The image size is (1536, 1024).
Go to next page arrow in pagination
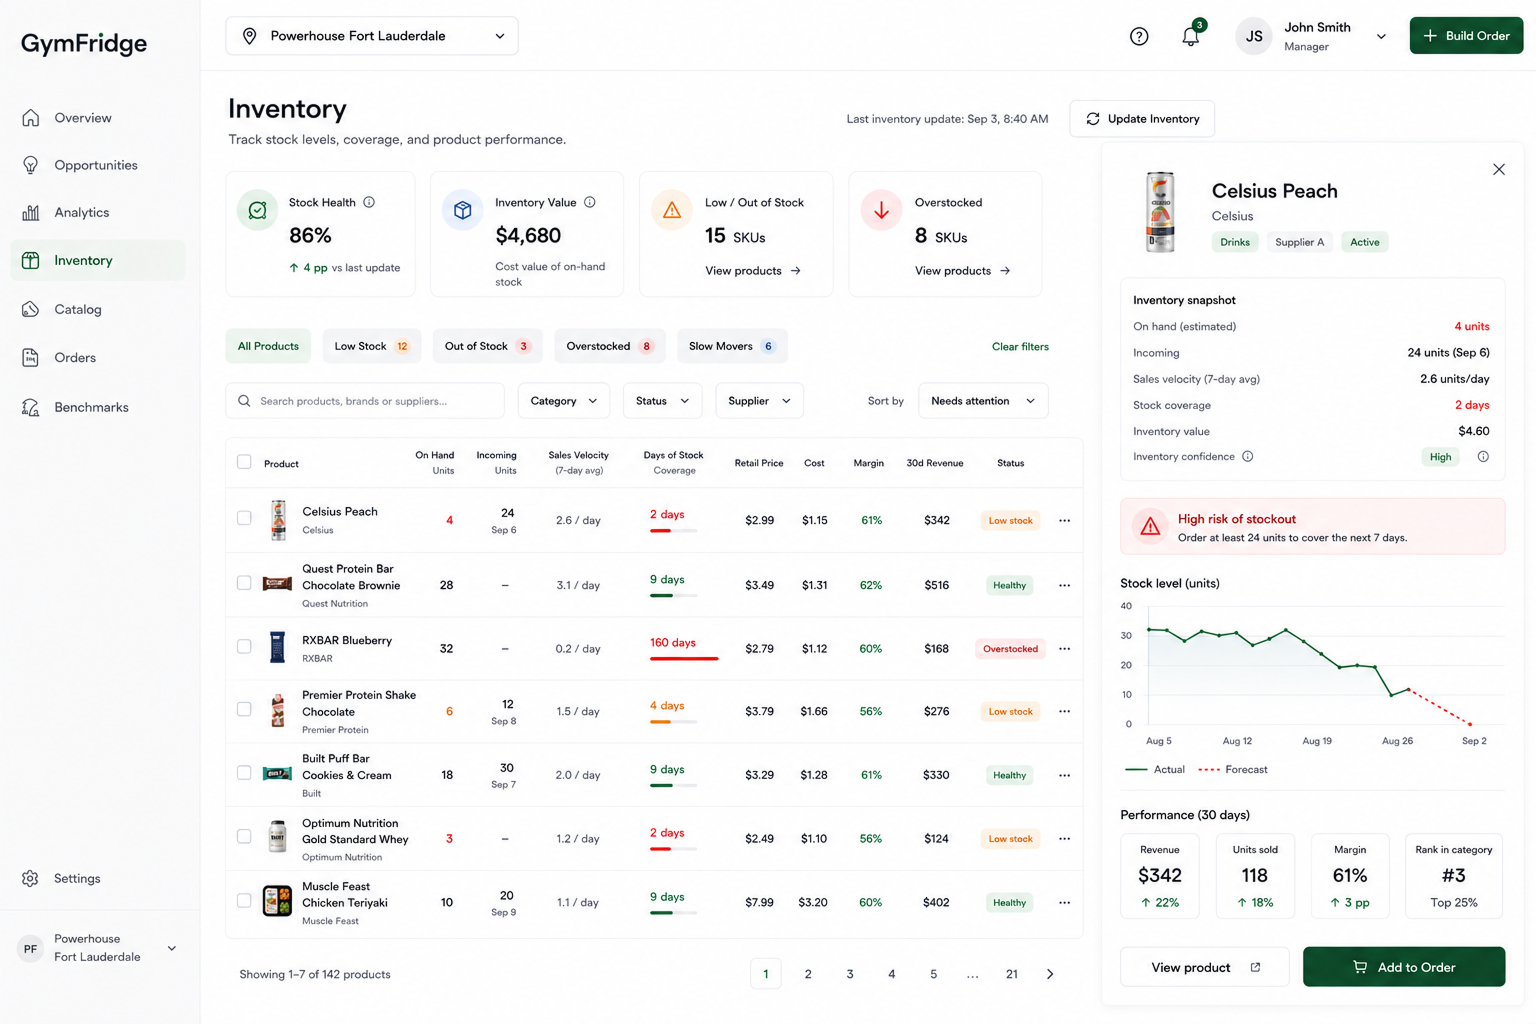1050,974
